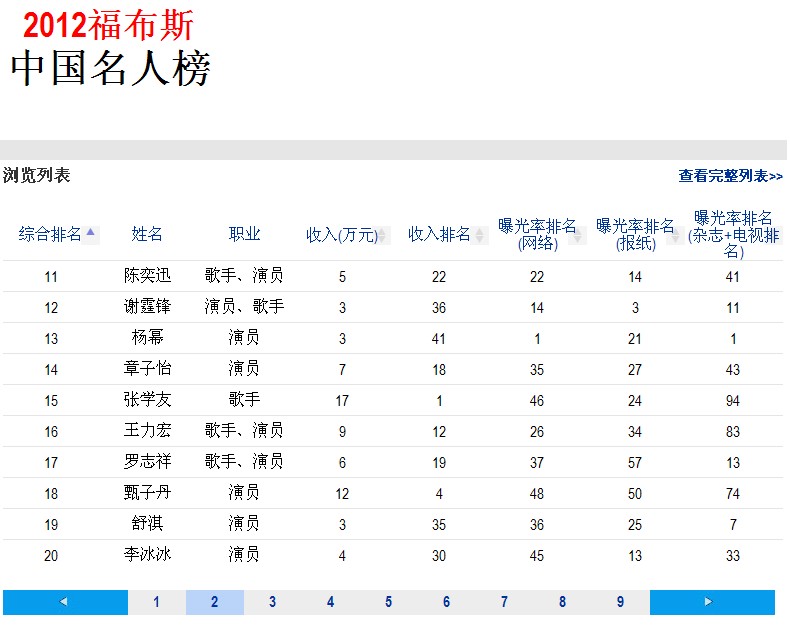The width and height of the screenshot is (798, 637).
Task: Select the name 陈奕迅
Action: pyautogui.click(x=147, y=276)
